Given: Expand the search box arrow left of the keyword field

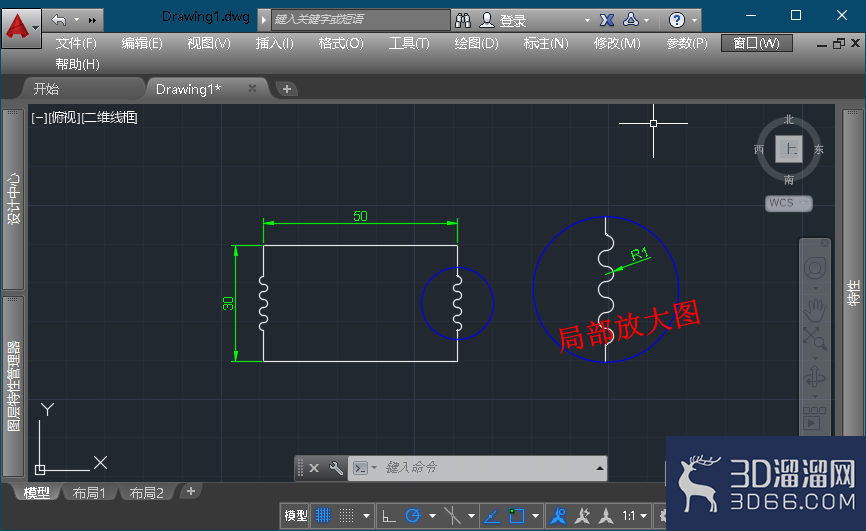Looking at the screenshot, I should pos(263,20).
